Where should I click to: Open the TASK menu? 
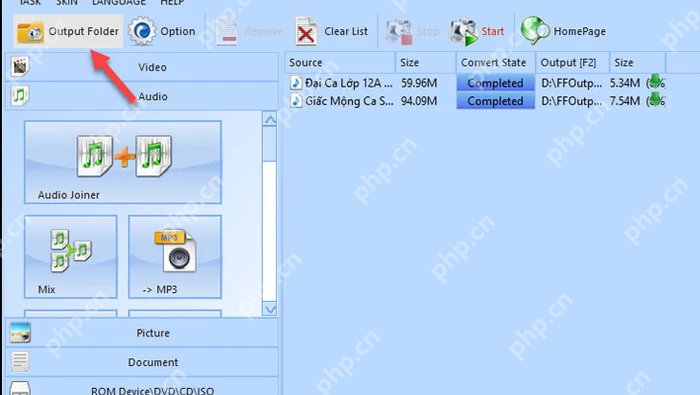tap(29, 3)
